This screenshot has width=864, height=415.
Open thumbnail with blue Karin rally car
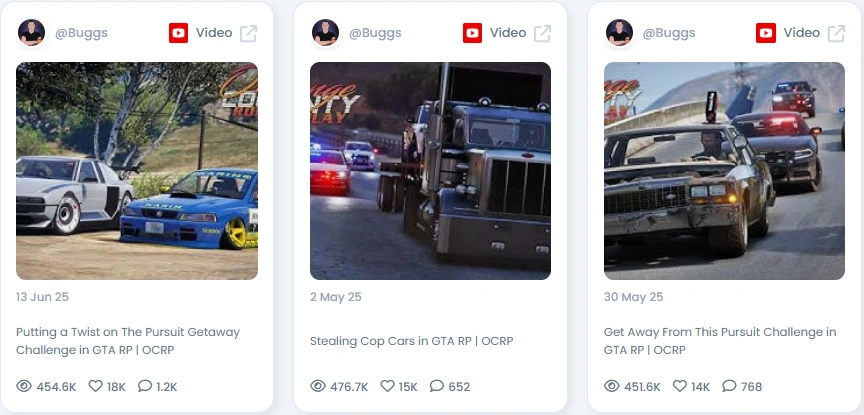coord(137,171)
